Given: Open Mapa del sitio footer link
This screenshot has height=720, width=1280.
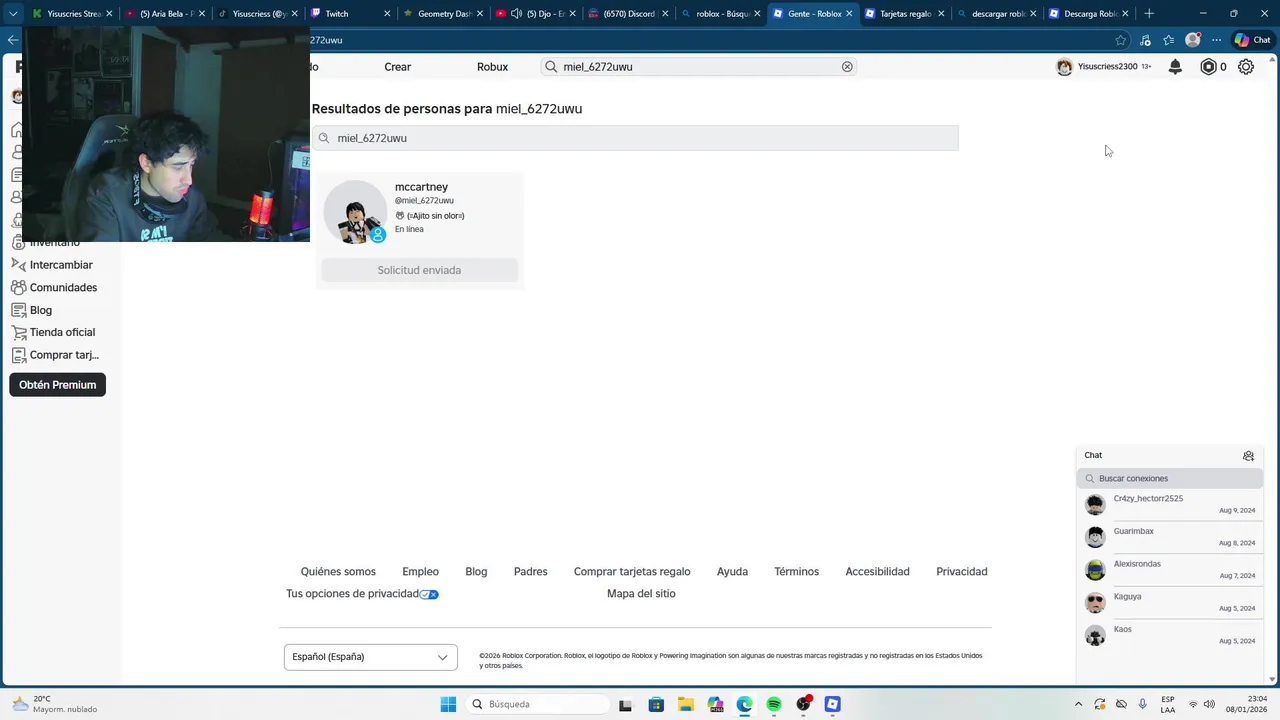Looking at the screenshot, I should click(x=641, y=594).
